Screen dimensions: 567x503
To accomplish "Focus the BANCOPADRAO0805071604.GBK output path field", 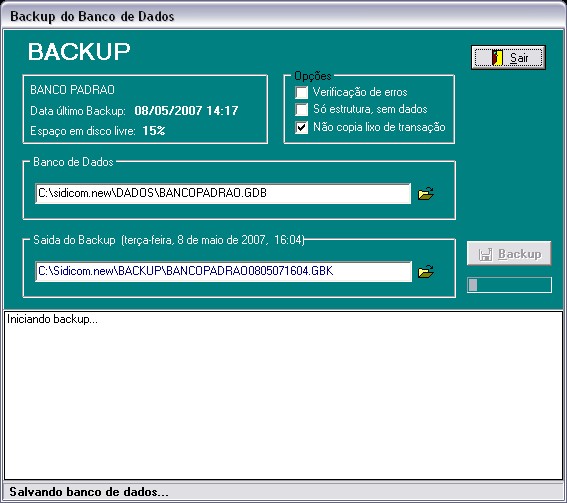I will coord(223,271).
